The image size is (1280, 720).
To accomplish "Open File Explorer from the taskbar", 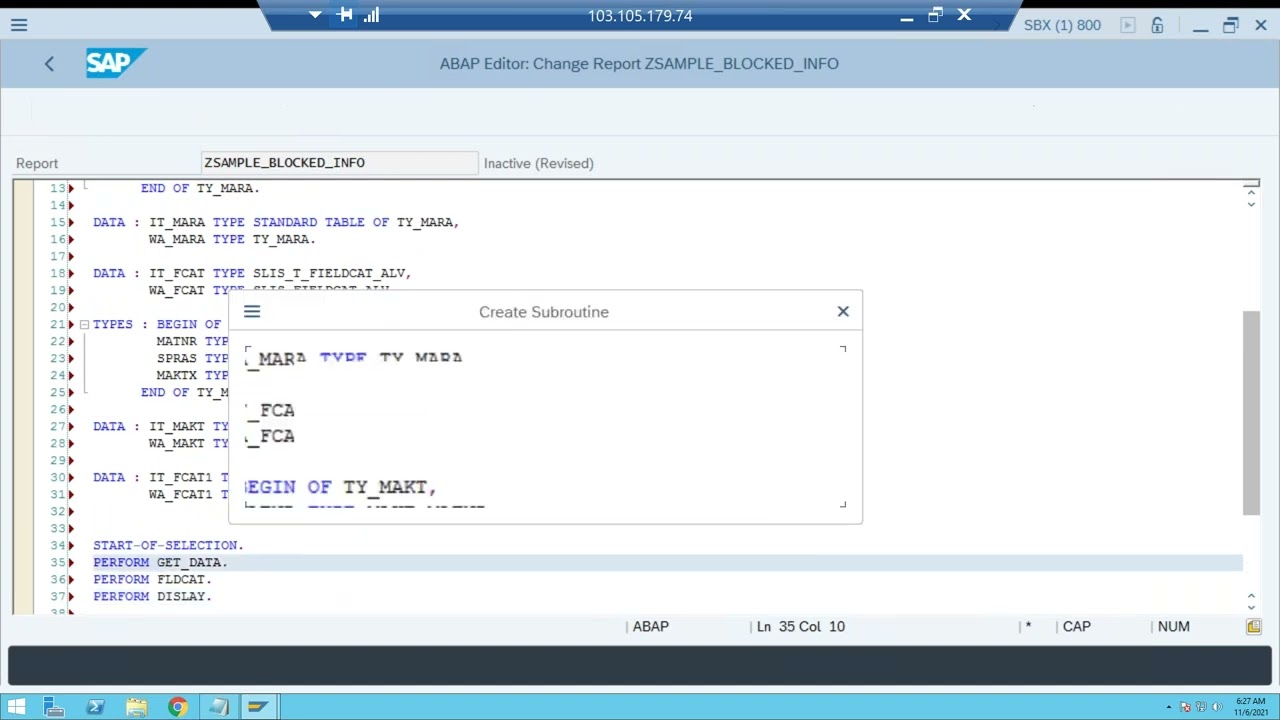I will click(136, 707).
